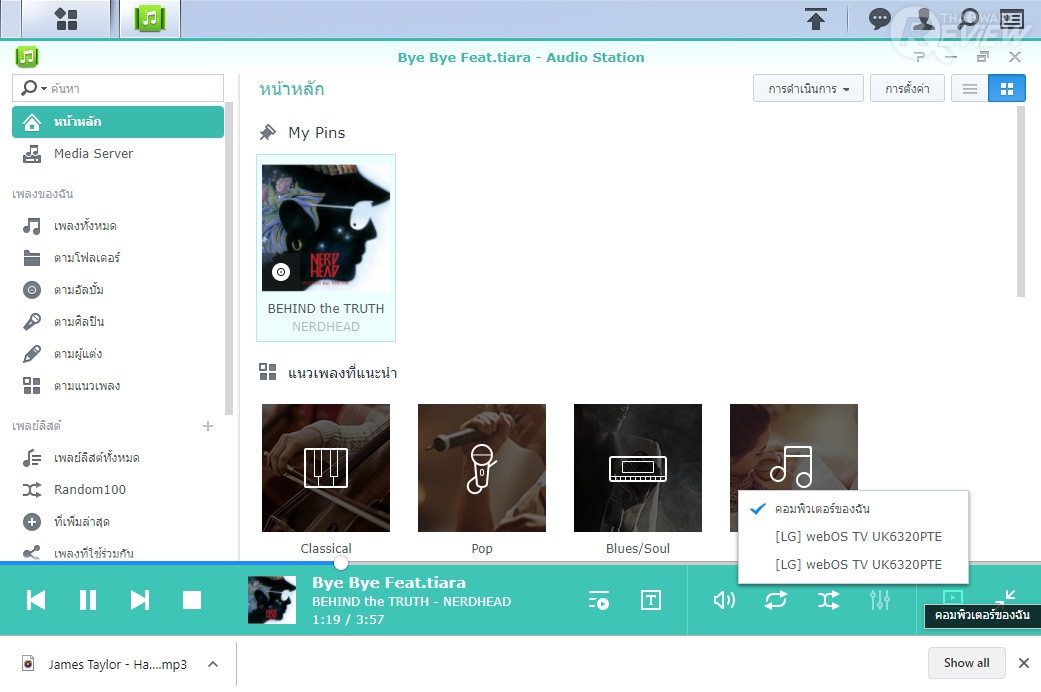Open Media Server in sidebar
1041x692 pixels.
(x=118, y=153)
